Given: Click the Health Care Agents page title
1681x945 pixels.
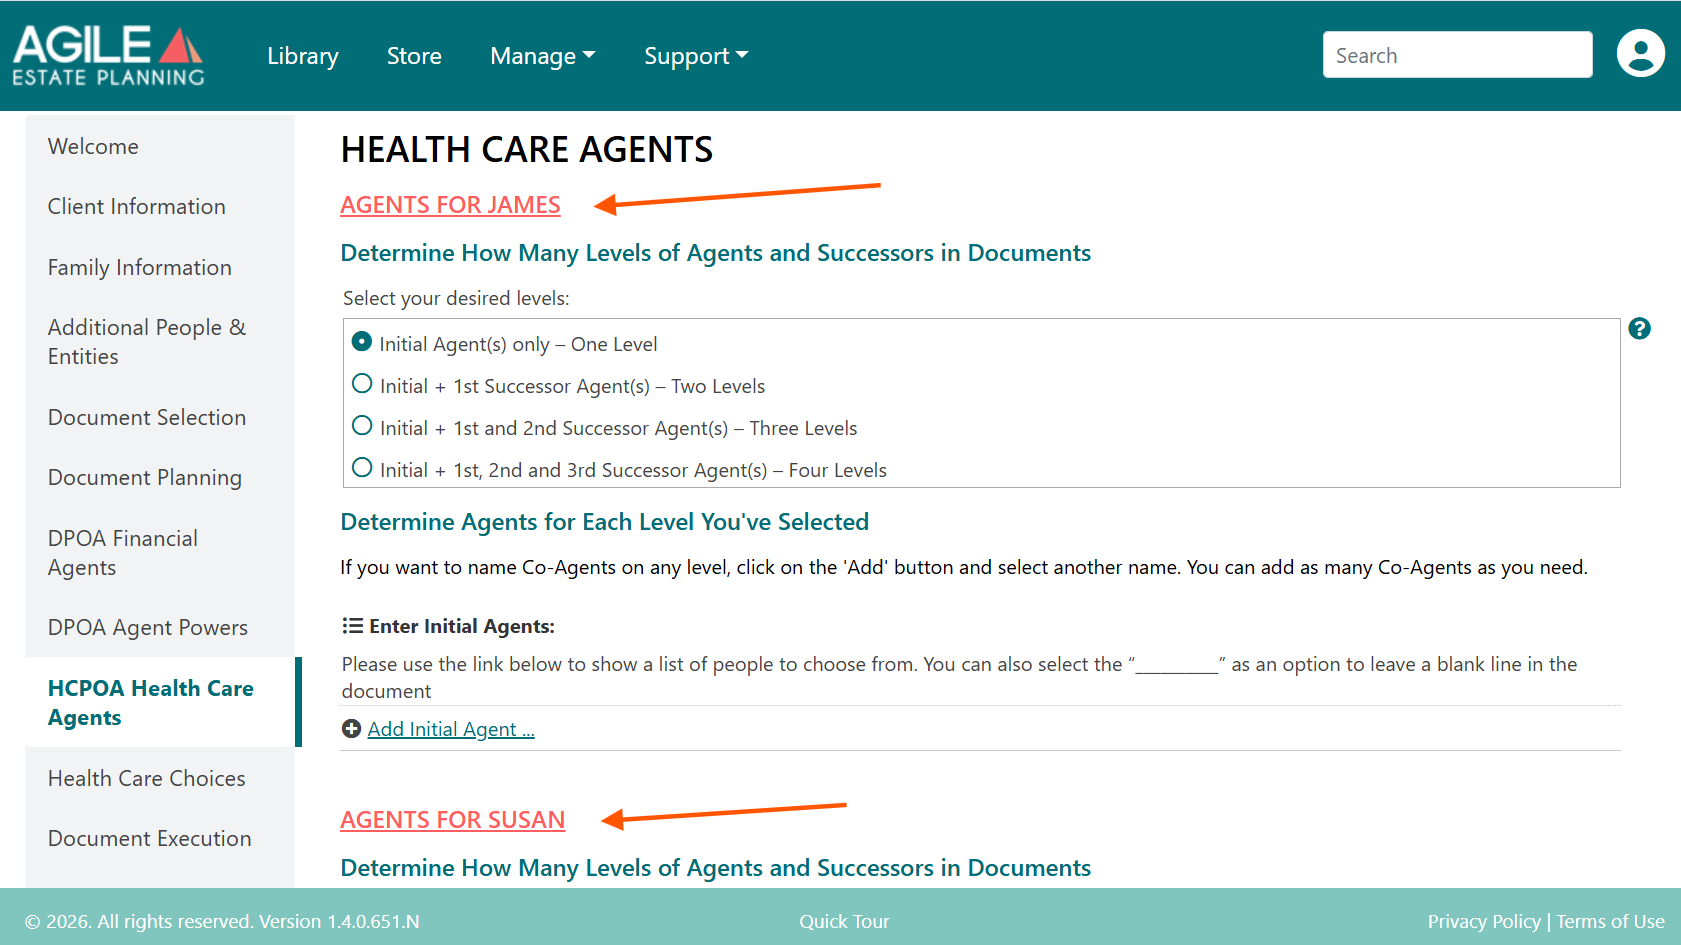Looking at the screenshot, I should click(527, 149).
